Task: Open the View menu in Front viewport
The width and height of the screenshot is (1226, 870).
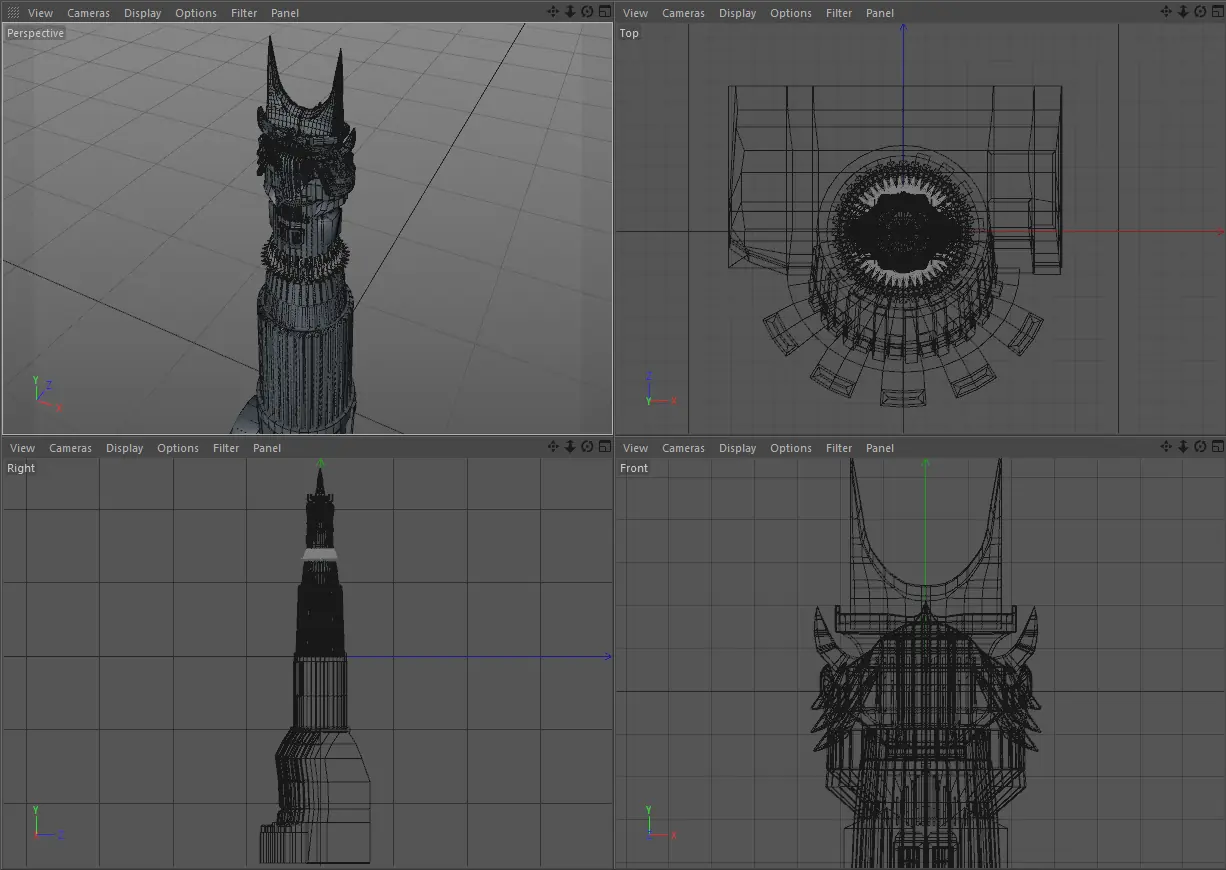Action: [x=636, y=448]
